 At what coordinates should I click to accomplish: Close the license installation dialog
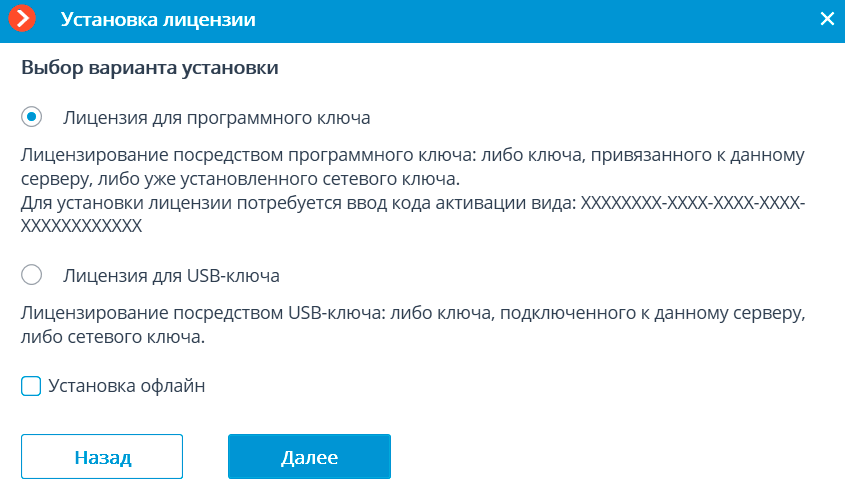click(826, 19)
